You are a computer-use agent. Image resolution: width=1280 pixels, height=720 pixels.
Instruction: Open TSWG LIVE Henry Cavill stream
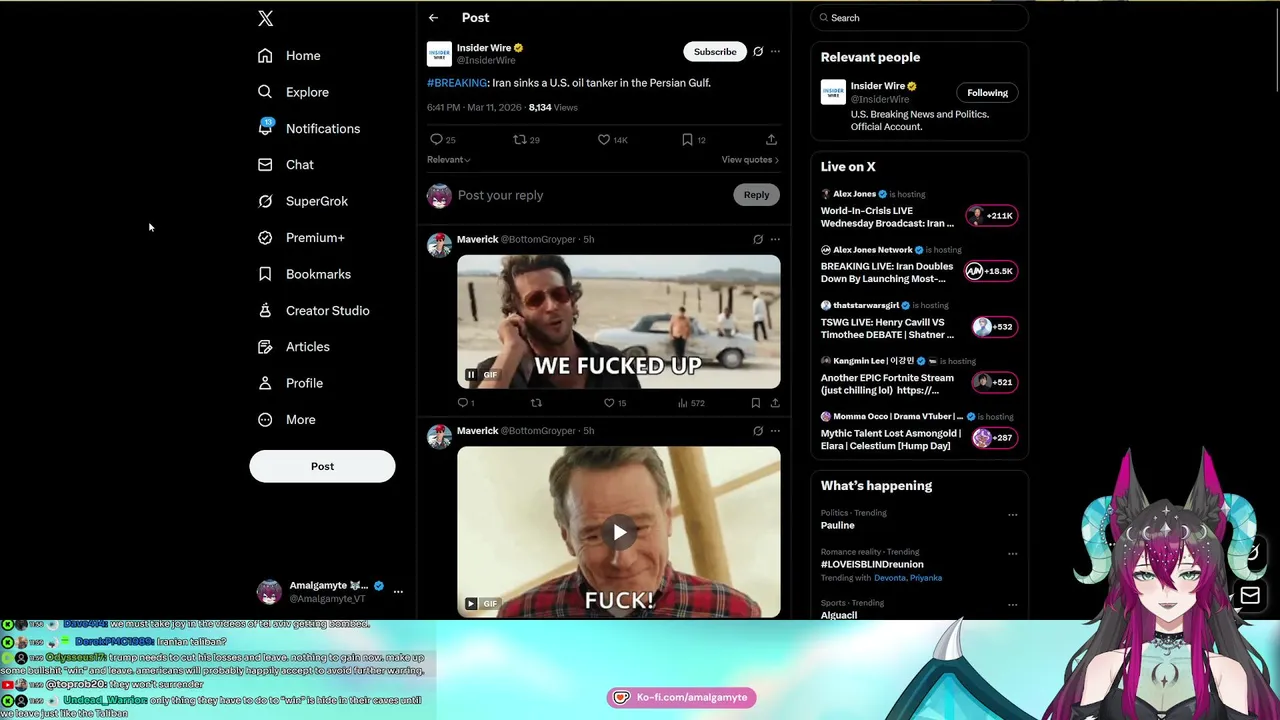tap(888, 329)
